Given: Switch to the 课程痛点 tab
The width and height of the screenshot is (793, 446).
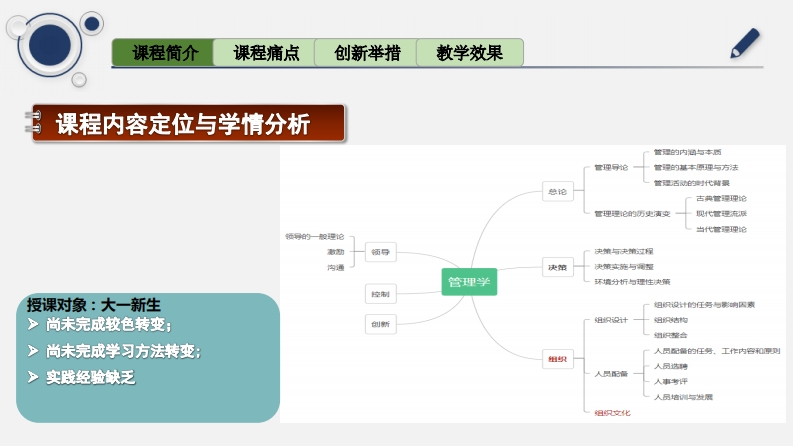Looking at the screenshot, I should pos(265,53).
